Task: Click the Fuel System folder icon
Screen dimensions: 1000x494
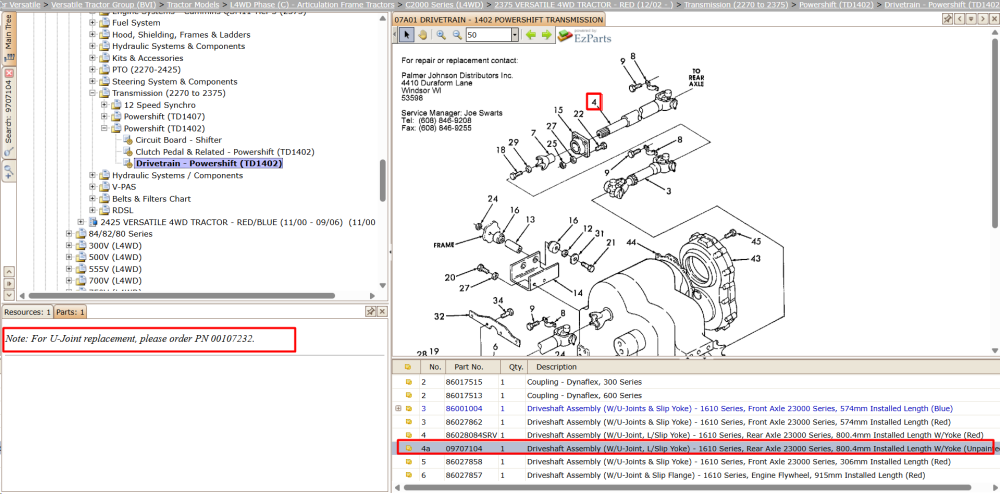Action: point(105,23)
